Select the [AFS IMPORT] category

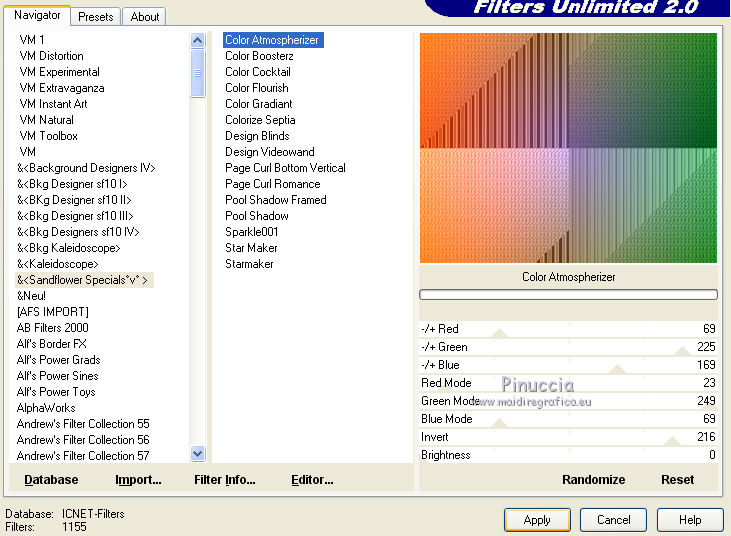coord(53,311)
